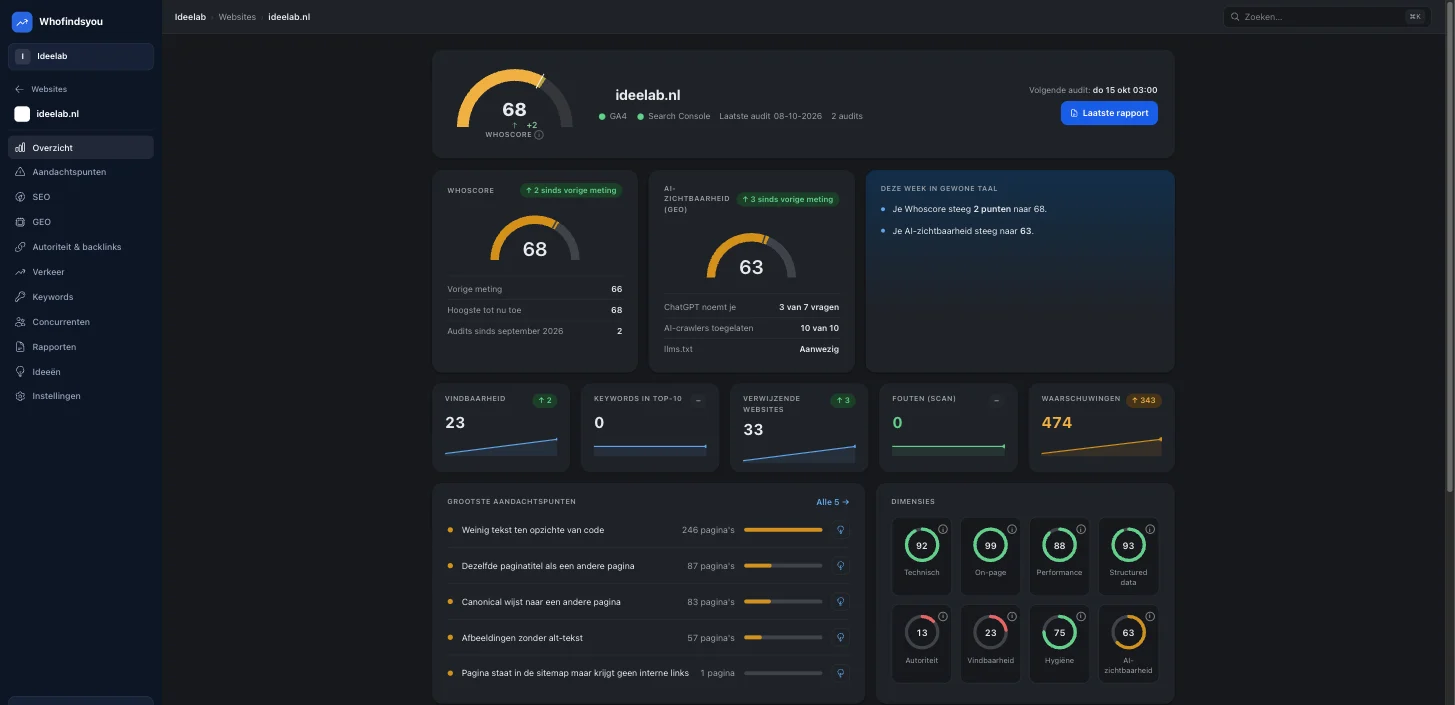
Task: Select ideelab.nl site in sidebar
Action: (x=47, y=114)
